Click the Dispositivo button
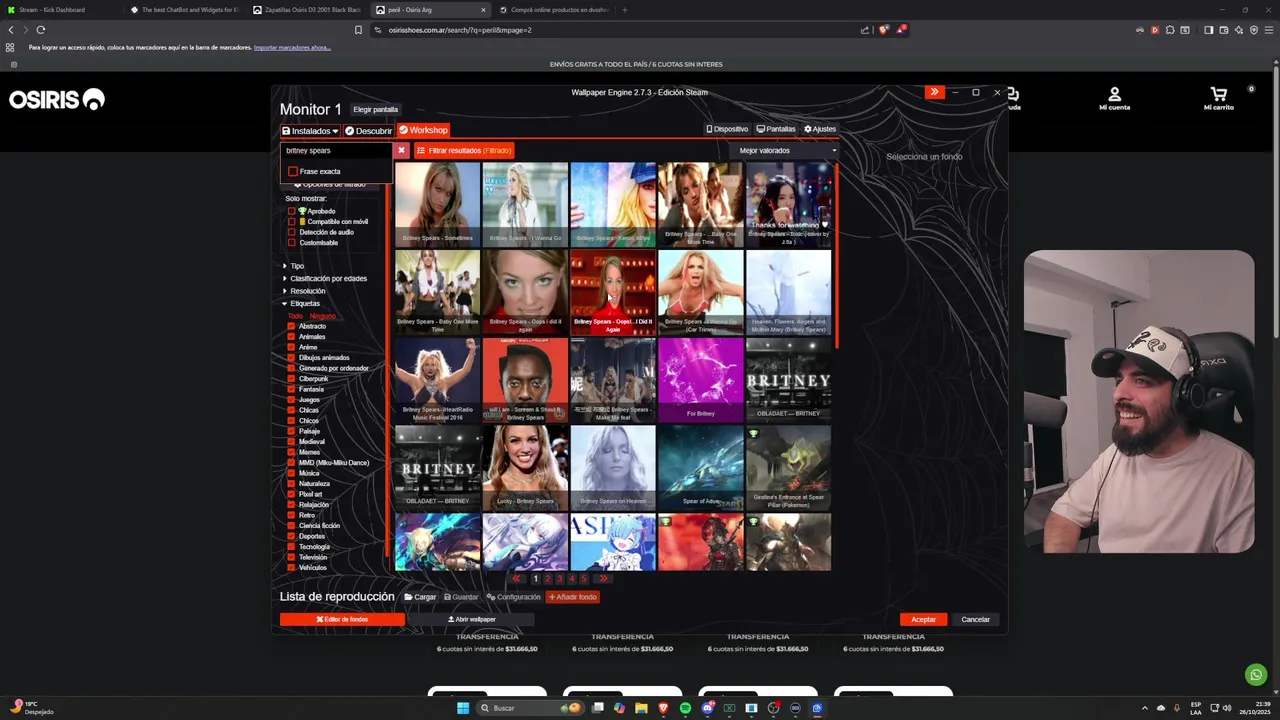 pos(727,129)
